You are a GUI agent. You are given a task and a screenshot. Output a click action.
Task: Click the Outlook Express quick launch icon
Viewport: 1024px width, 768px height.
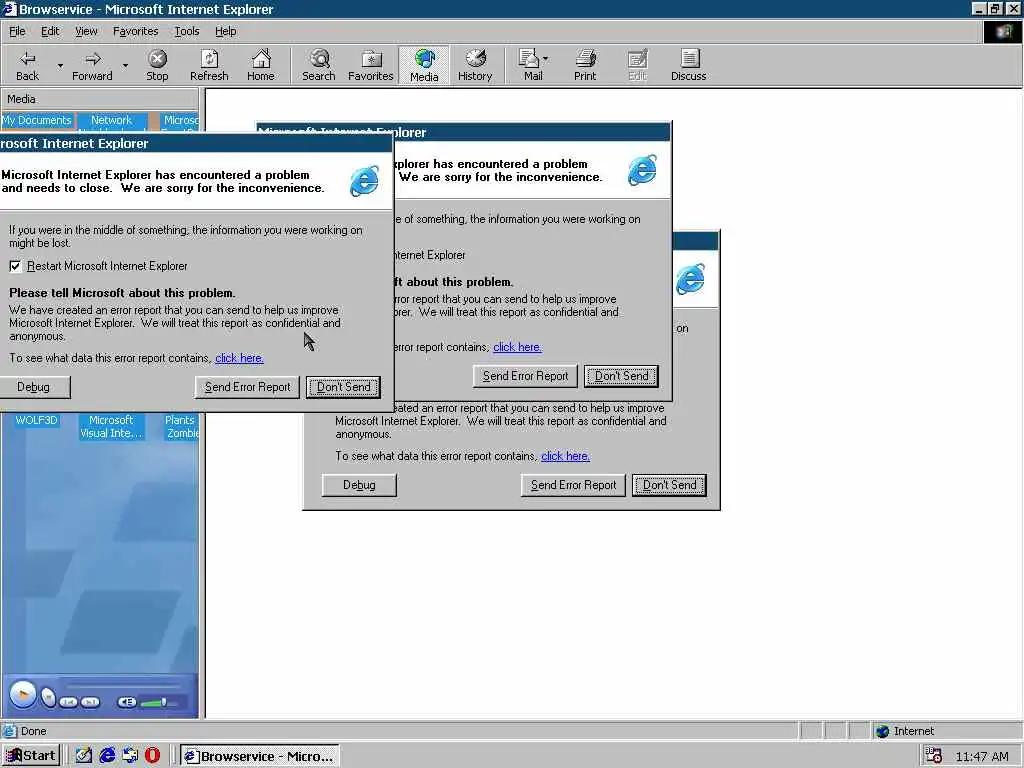click(x=130, y=756)
